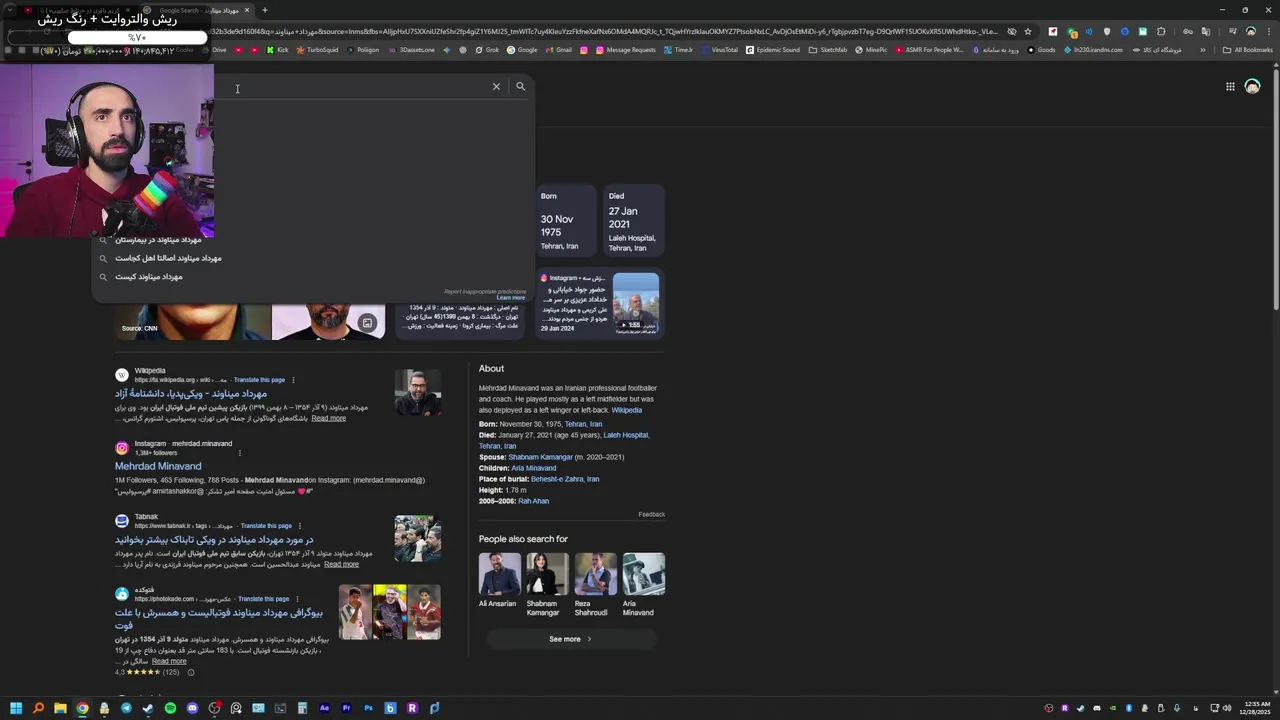The height and width of the screenshot is (720, 1280).
Task: Click the Wikipedia result thumbnail image
Action: tap(417, 393)
